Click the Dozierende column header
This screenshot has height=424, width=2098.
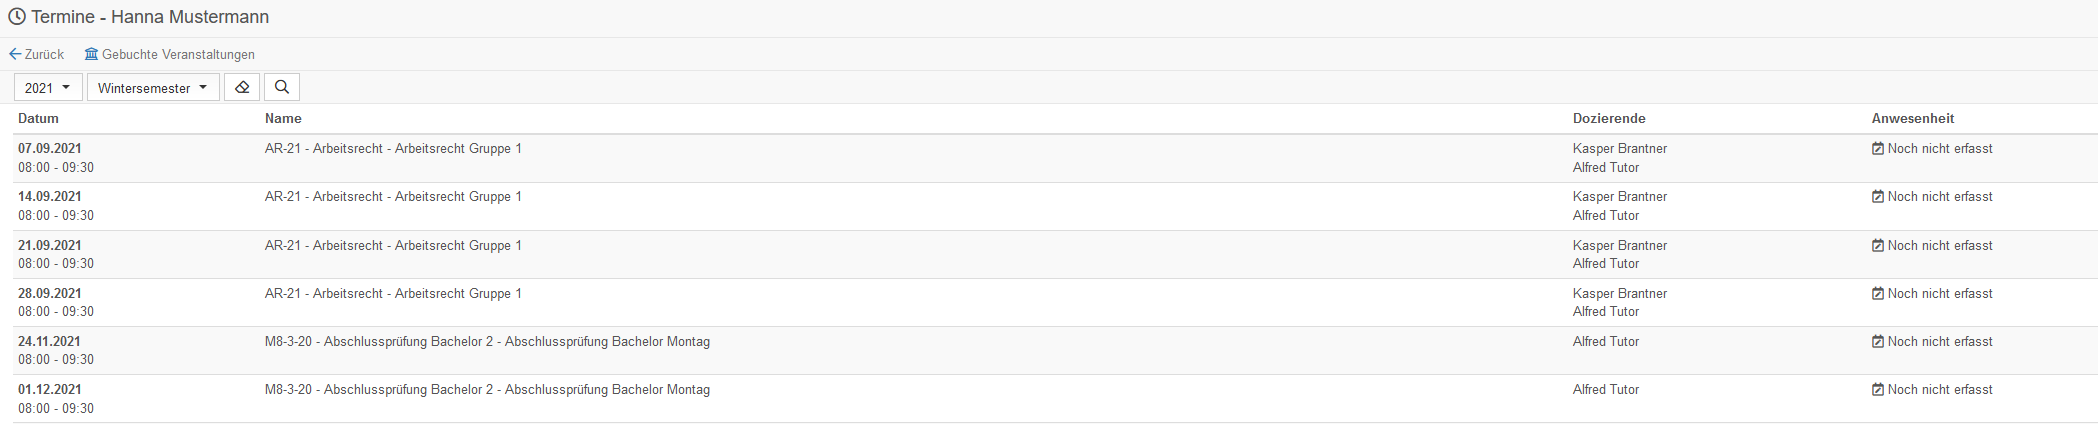pos(1609,118)
